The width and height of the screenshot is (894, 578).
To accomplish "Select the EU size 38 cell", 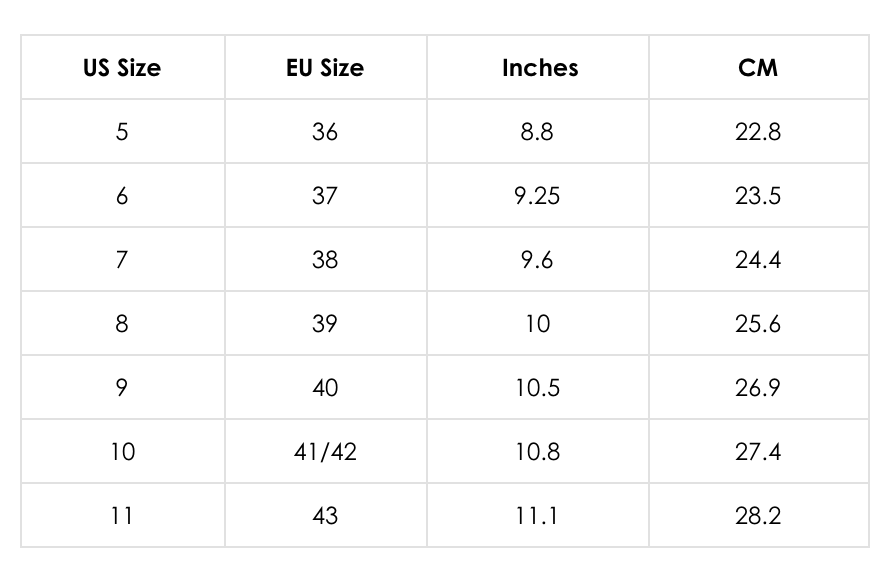I will point(325,260).
